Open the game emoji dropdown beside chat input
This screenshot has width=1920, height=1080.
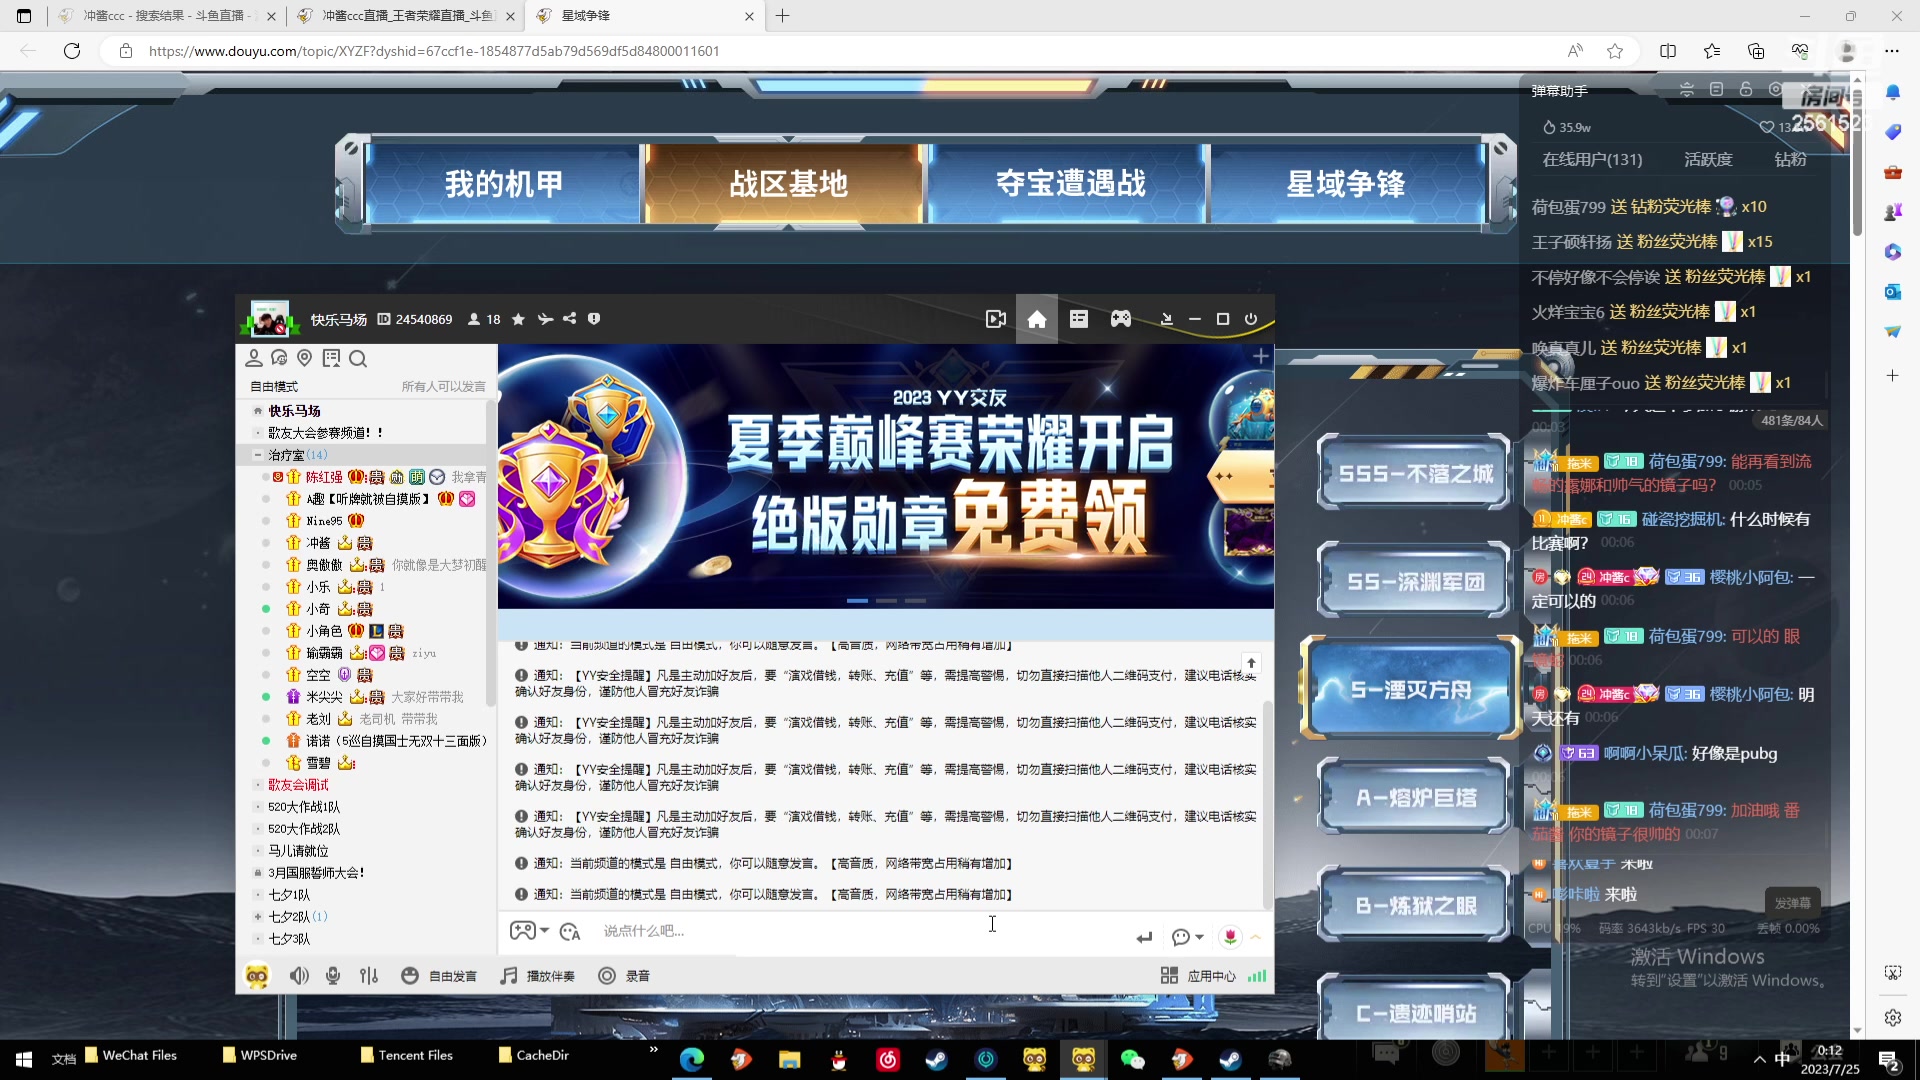pyautogui.click(x=529, y=931)
